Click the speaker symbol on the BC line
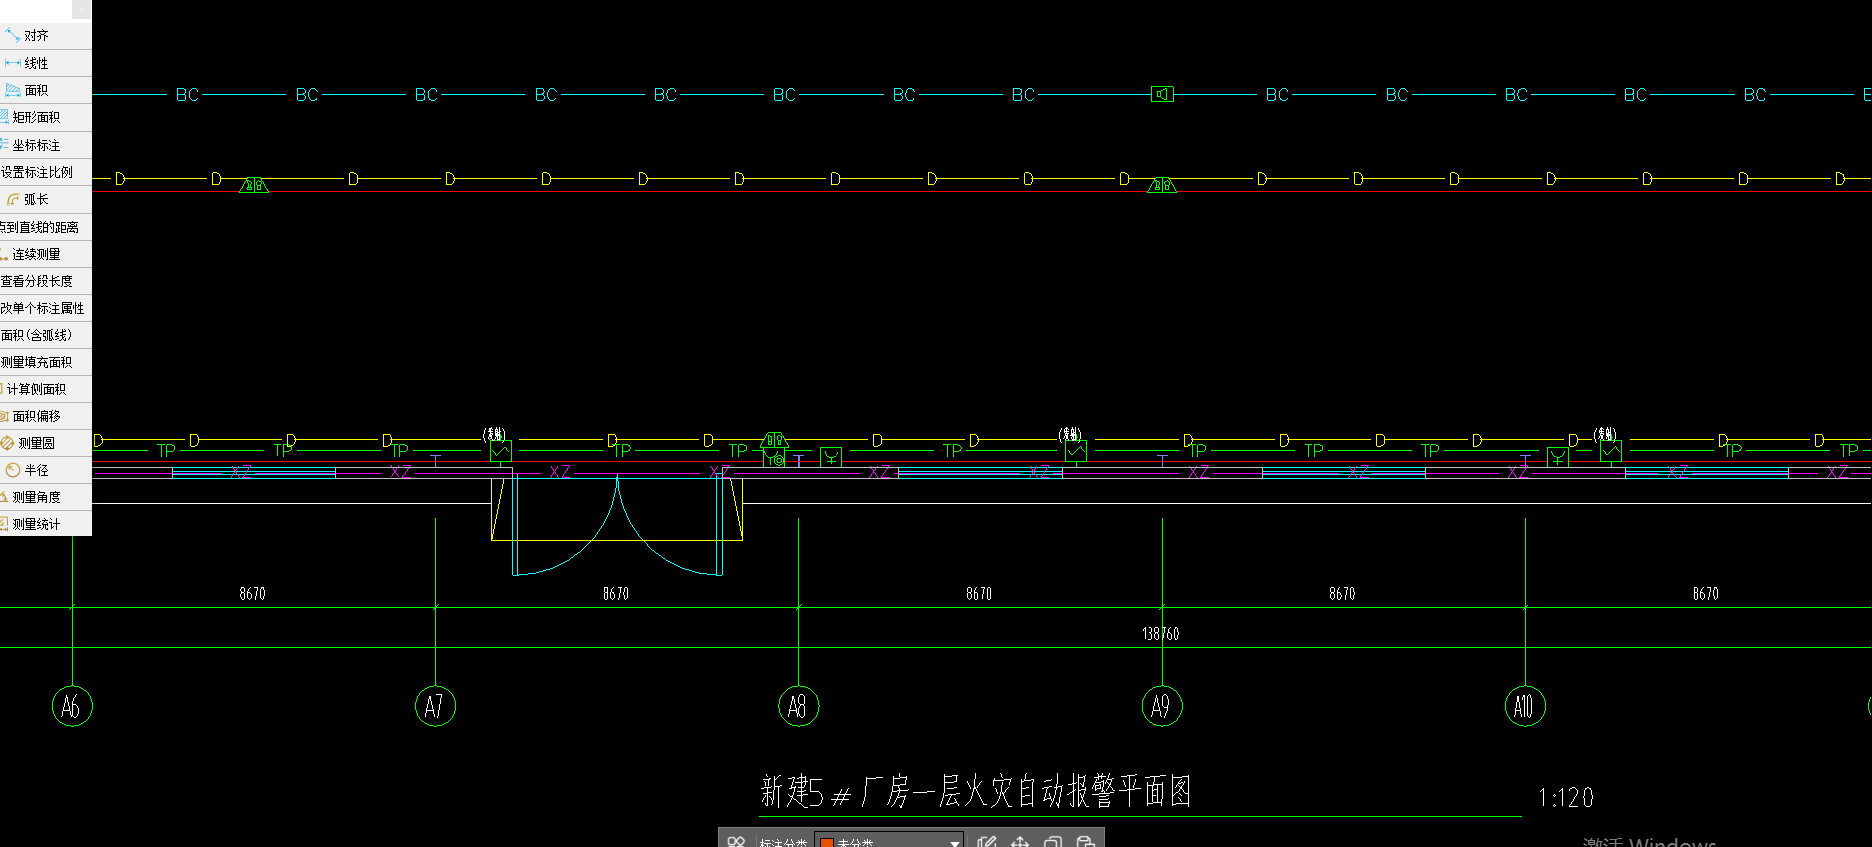 [1162, 94]
